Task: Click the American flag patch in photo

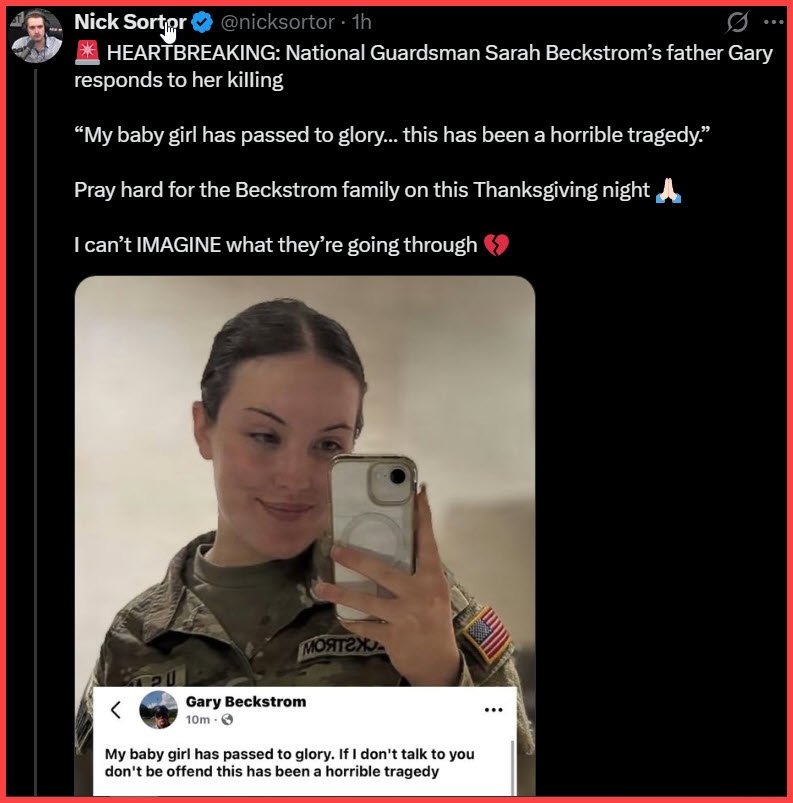Action: (x=487, y=633)
